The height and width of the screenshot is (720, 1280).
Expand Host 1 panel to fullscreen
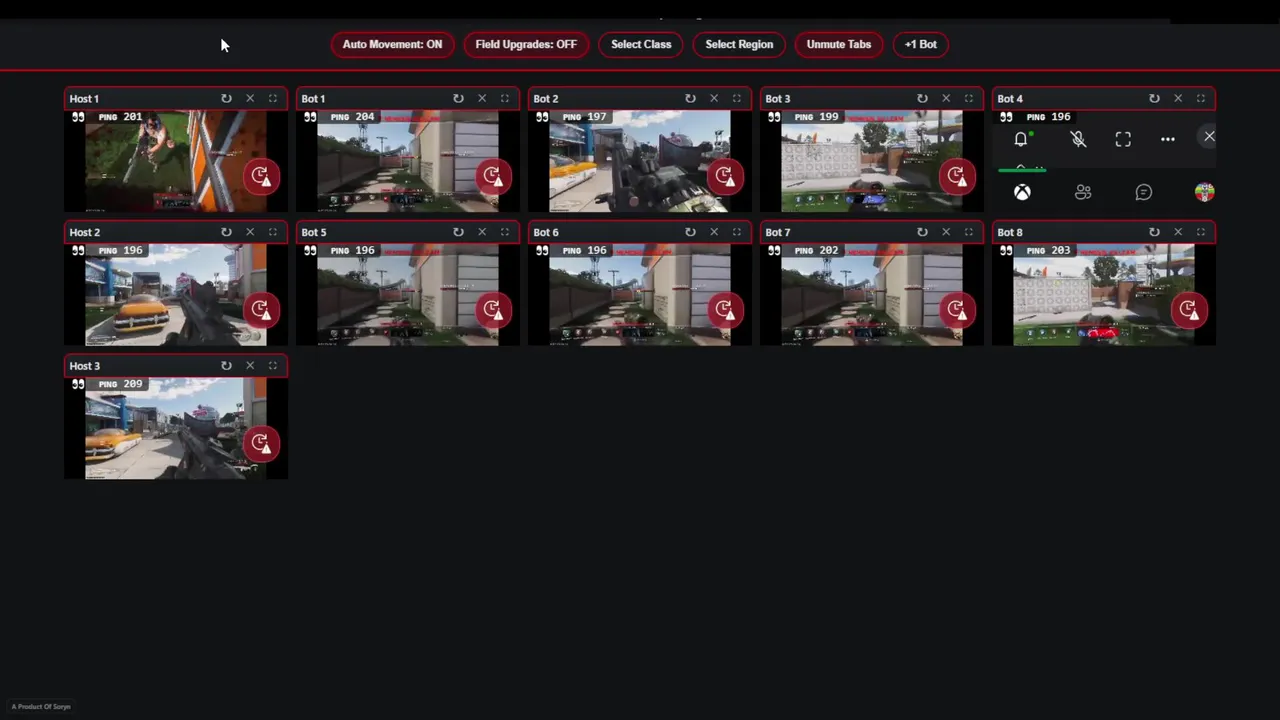point(272,98)
